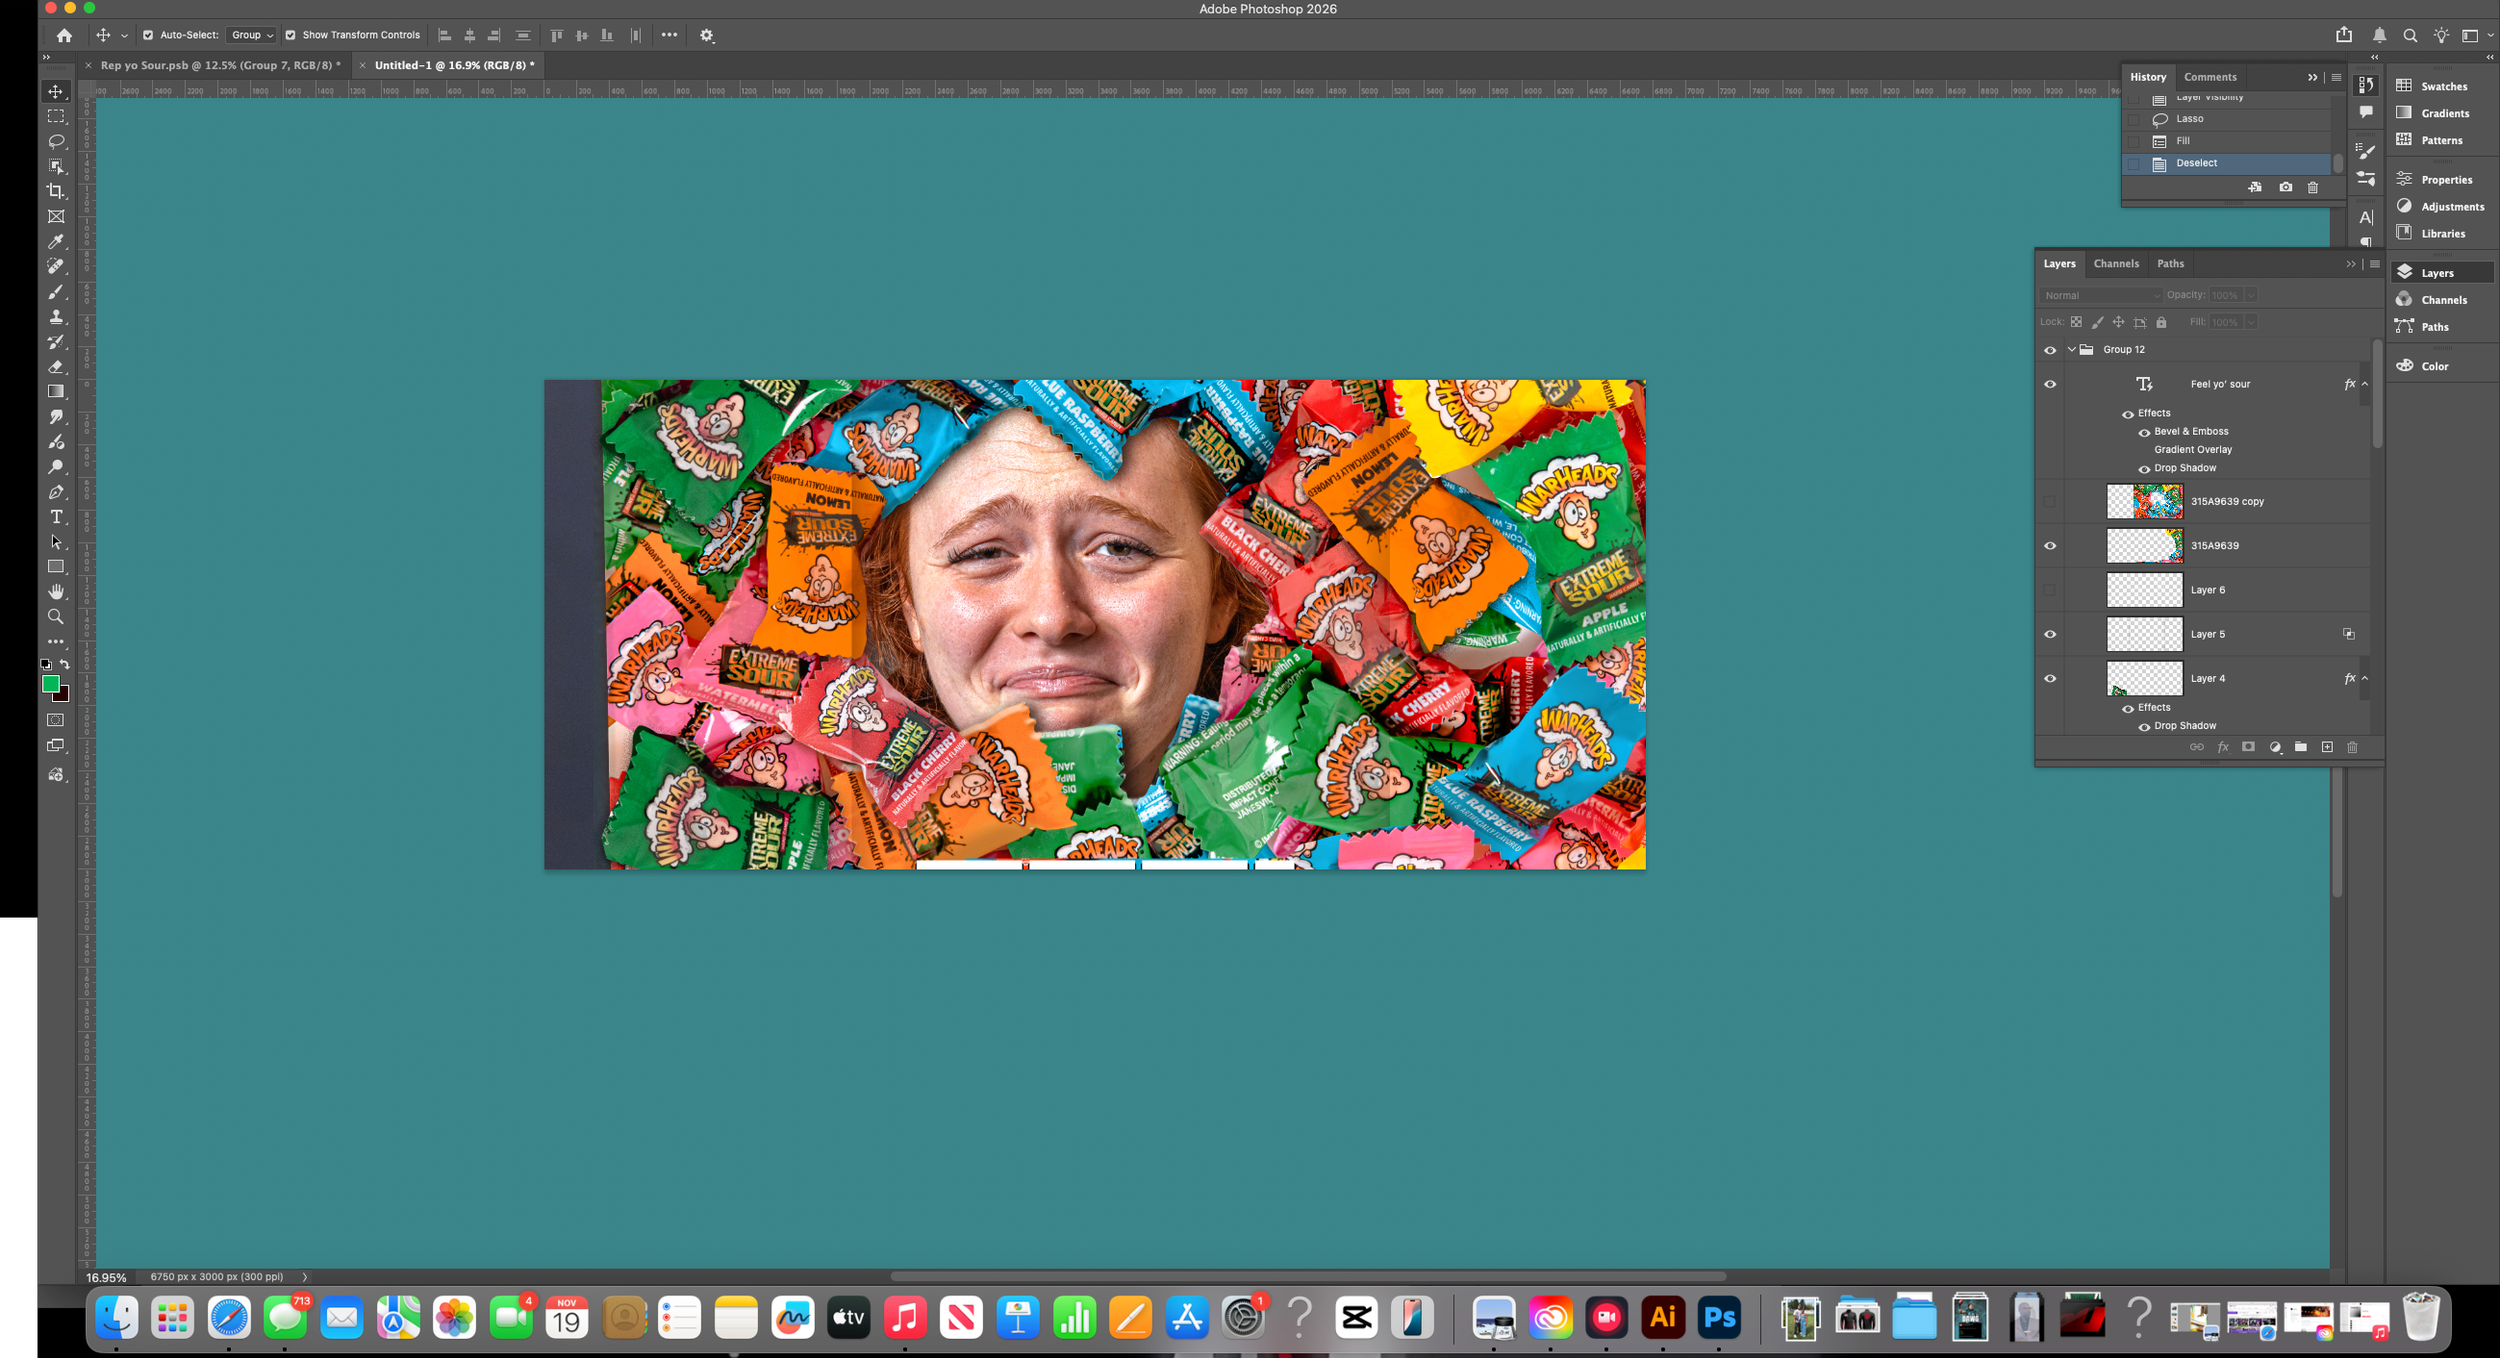Select the Rectangle shape tool

click(56, 567)
